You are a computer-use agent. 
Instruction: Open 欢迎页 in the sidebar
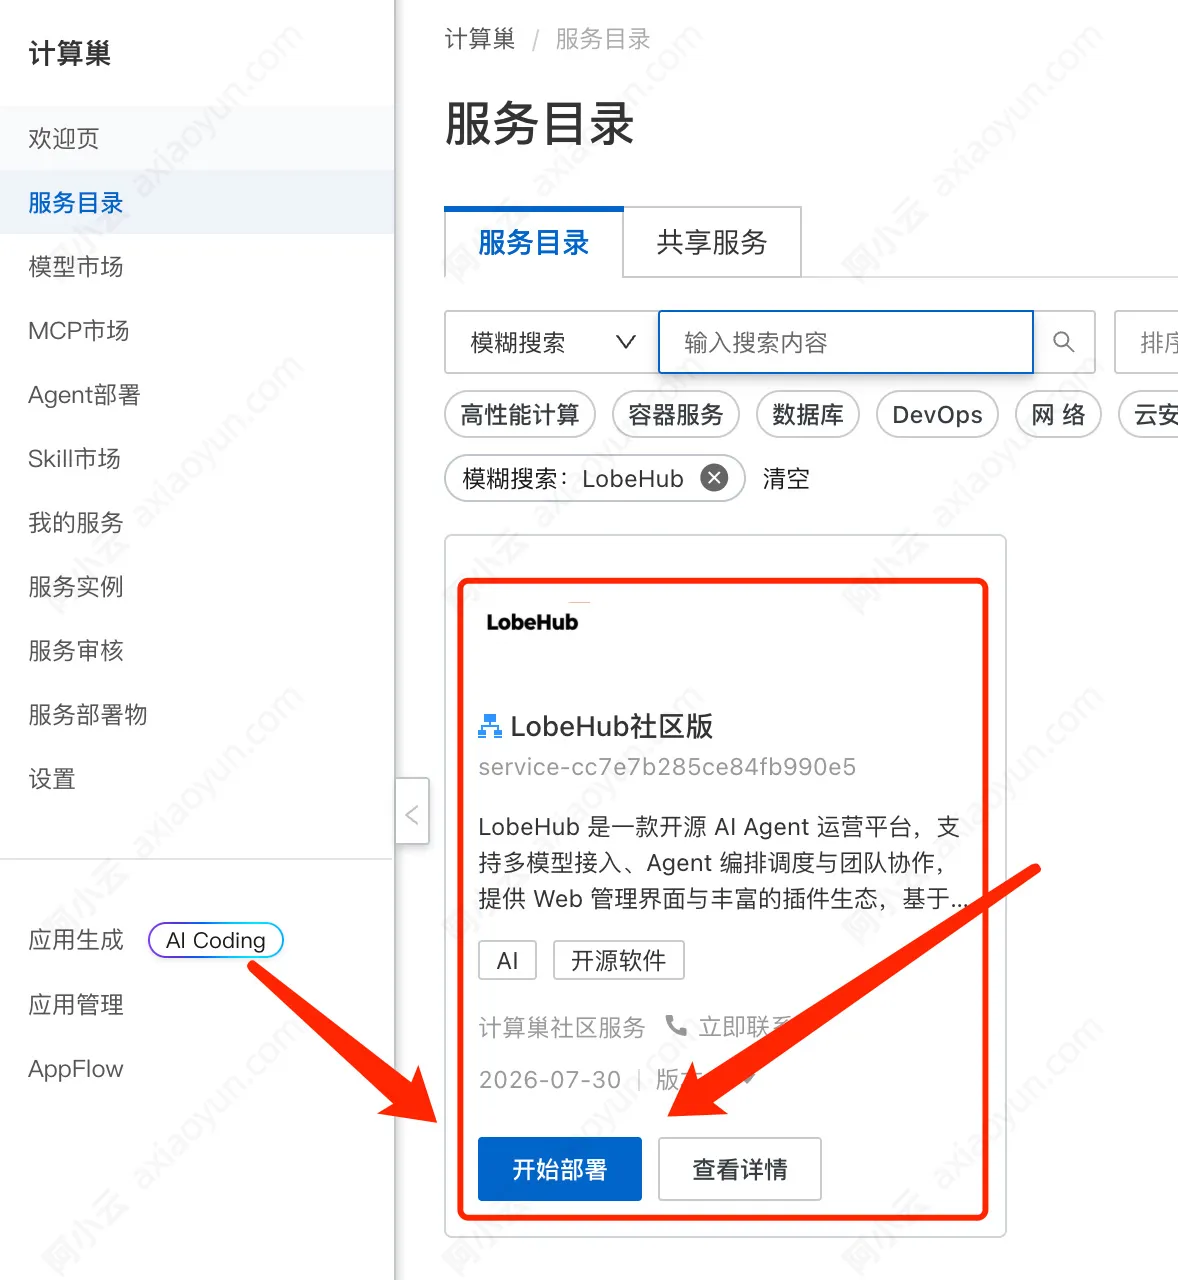click(x=197, y=138)
